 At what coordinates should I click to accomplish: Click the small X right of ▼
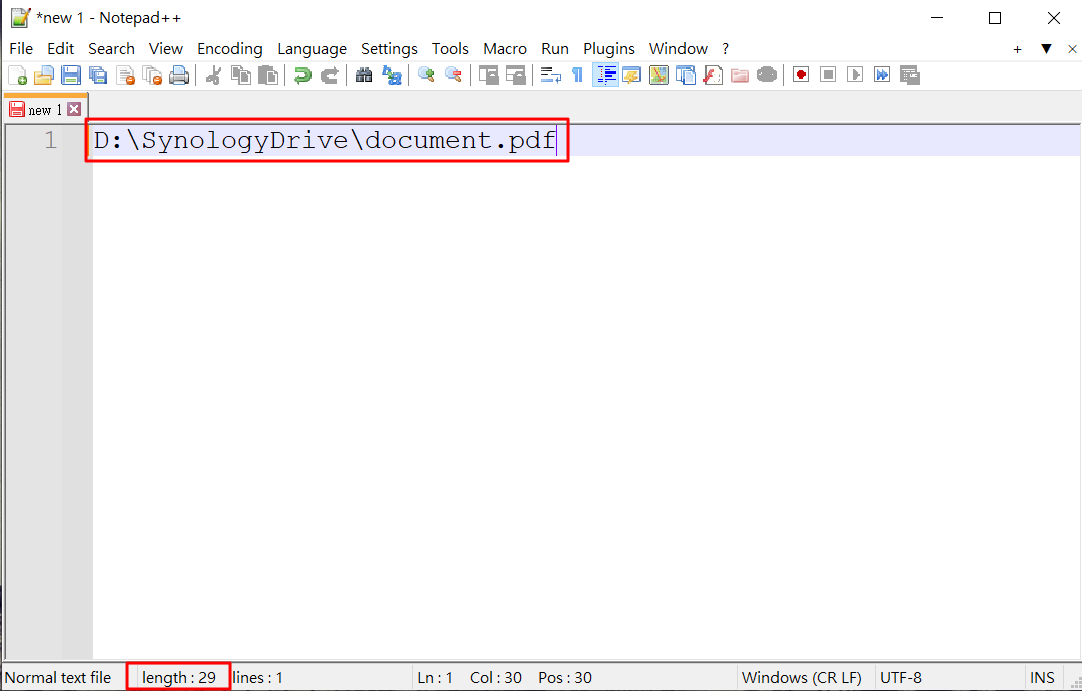1072,49
